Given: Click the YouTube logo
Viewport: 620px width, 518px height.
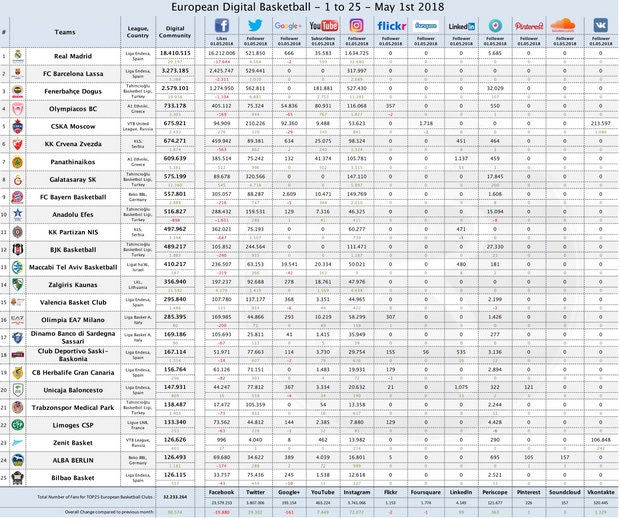Looking at the screenshot, I should pyautogui.click(x=323, y=26).
